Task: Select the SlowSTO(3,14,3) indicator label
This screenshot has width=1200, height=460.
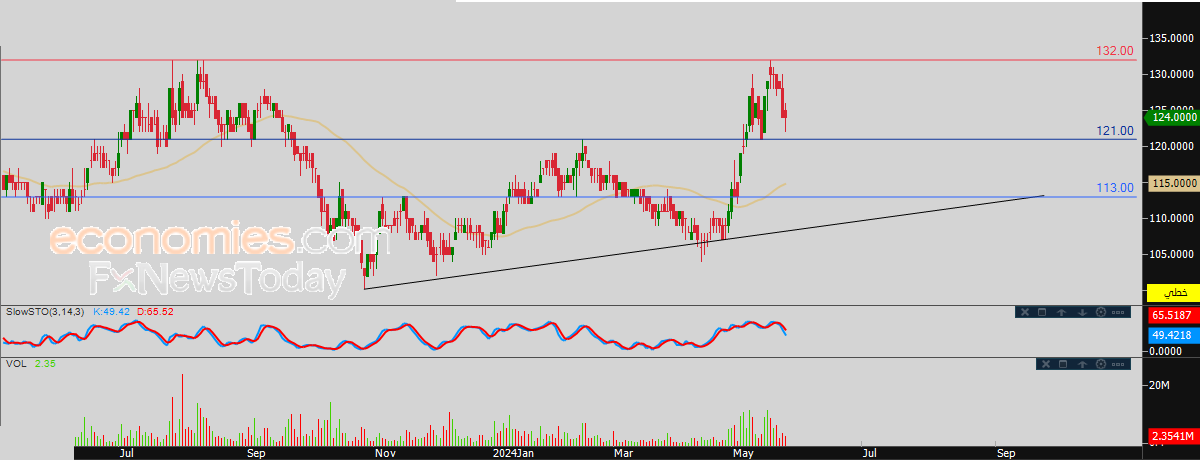Action: click(x=43, y=312)
